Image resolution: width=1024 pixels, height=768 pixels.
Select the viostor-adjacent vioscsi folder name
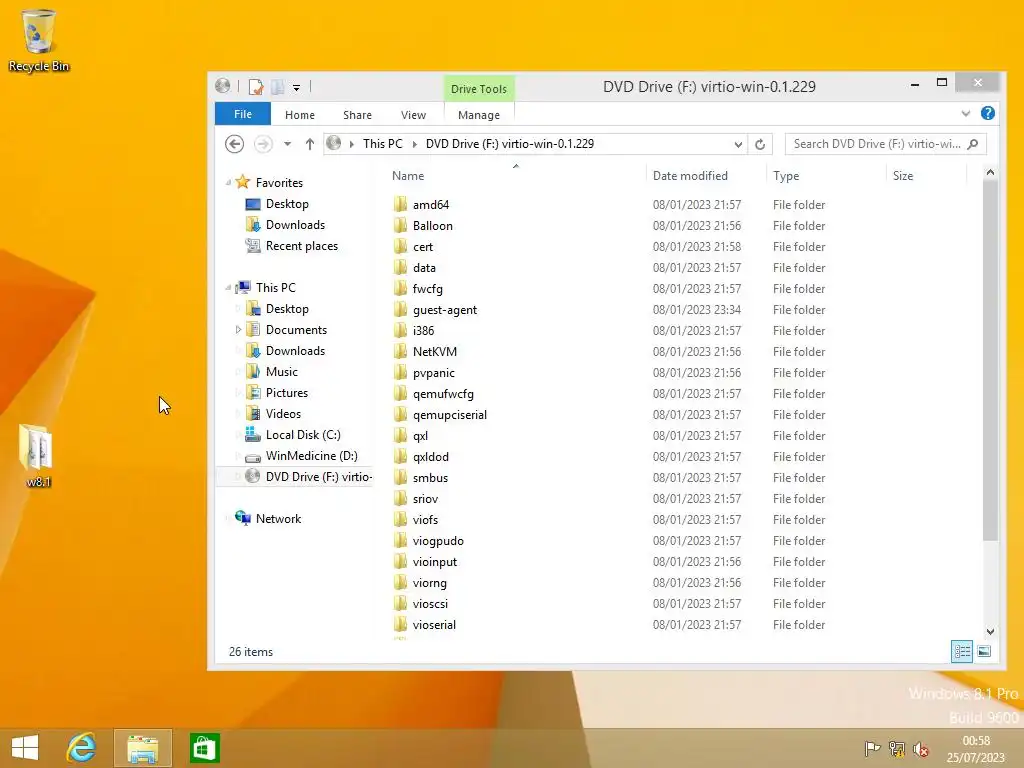point(430,603)
